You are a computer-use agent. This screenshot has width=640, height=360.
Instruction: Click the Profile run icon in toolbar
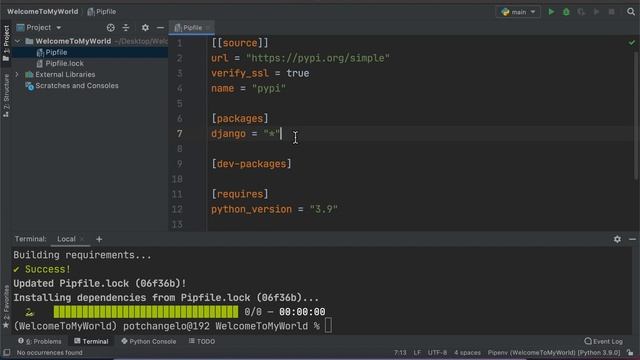[596, 12]
